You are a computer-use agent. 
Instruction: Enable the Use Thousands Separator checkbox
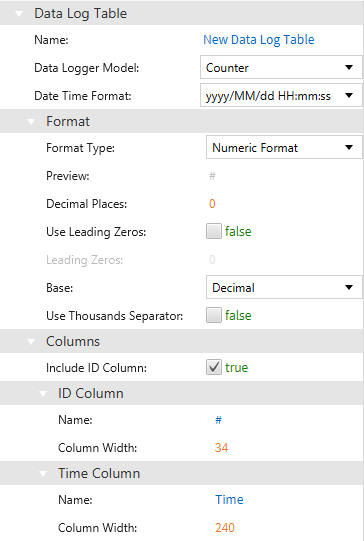tap(214, 315)
